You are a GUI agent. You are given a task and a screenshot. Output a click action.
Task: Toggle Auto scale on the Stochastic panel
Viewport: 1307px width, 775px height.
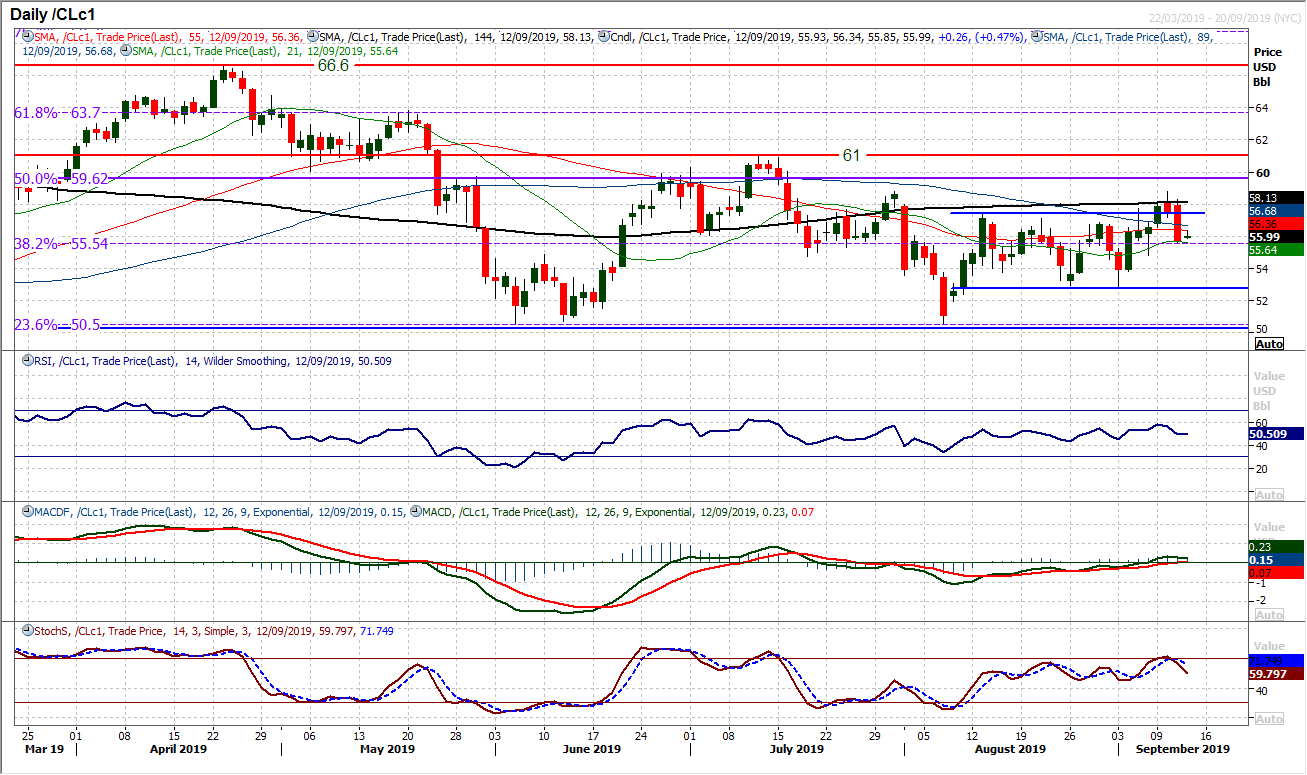[x=1269, y=719]
